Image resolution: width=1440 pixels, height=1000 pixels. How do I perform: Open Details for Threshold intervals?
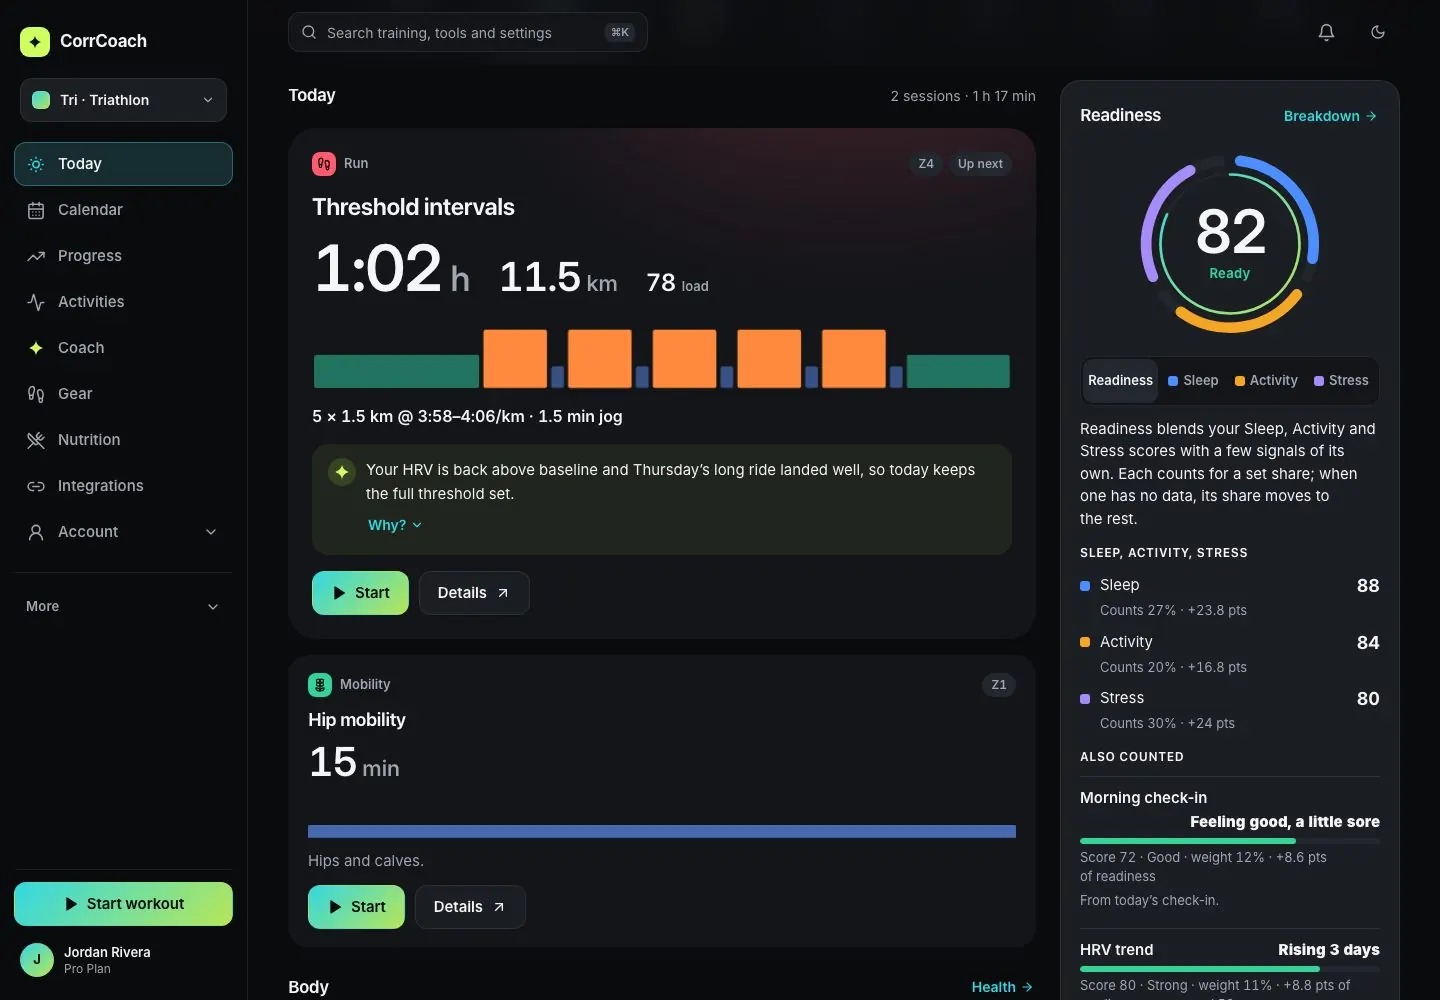pos(474,593)
